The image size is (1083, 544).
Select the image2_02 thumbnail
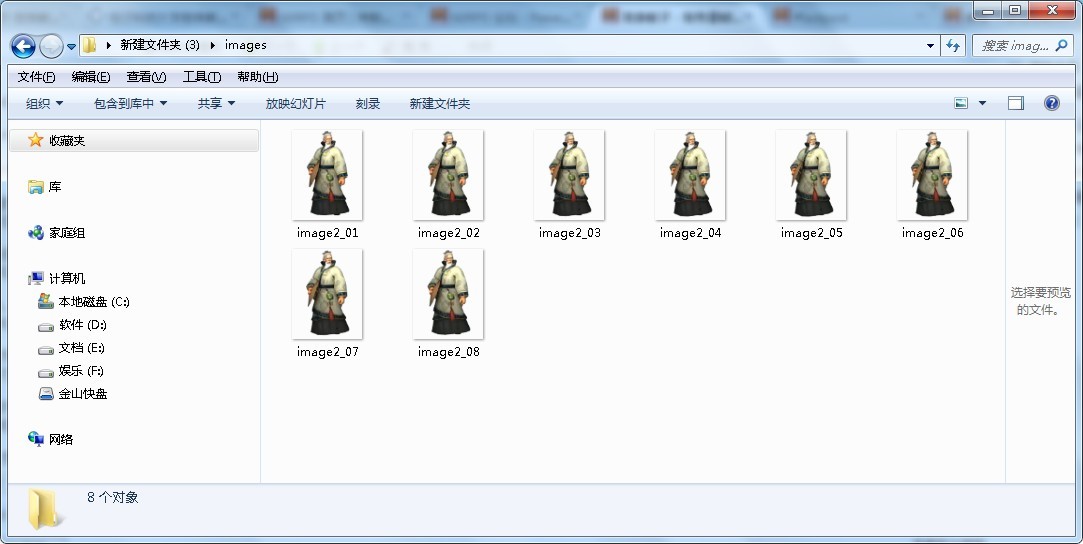pyautogui.click(x=448, y=175)
